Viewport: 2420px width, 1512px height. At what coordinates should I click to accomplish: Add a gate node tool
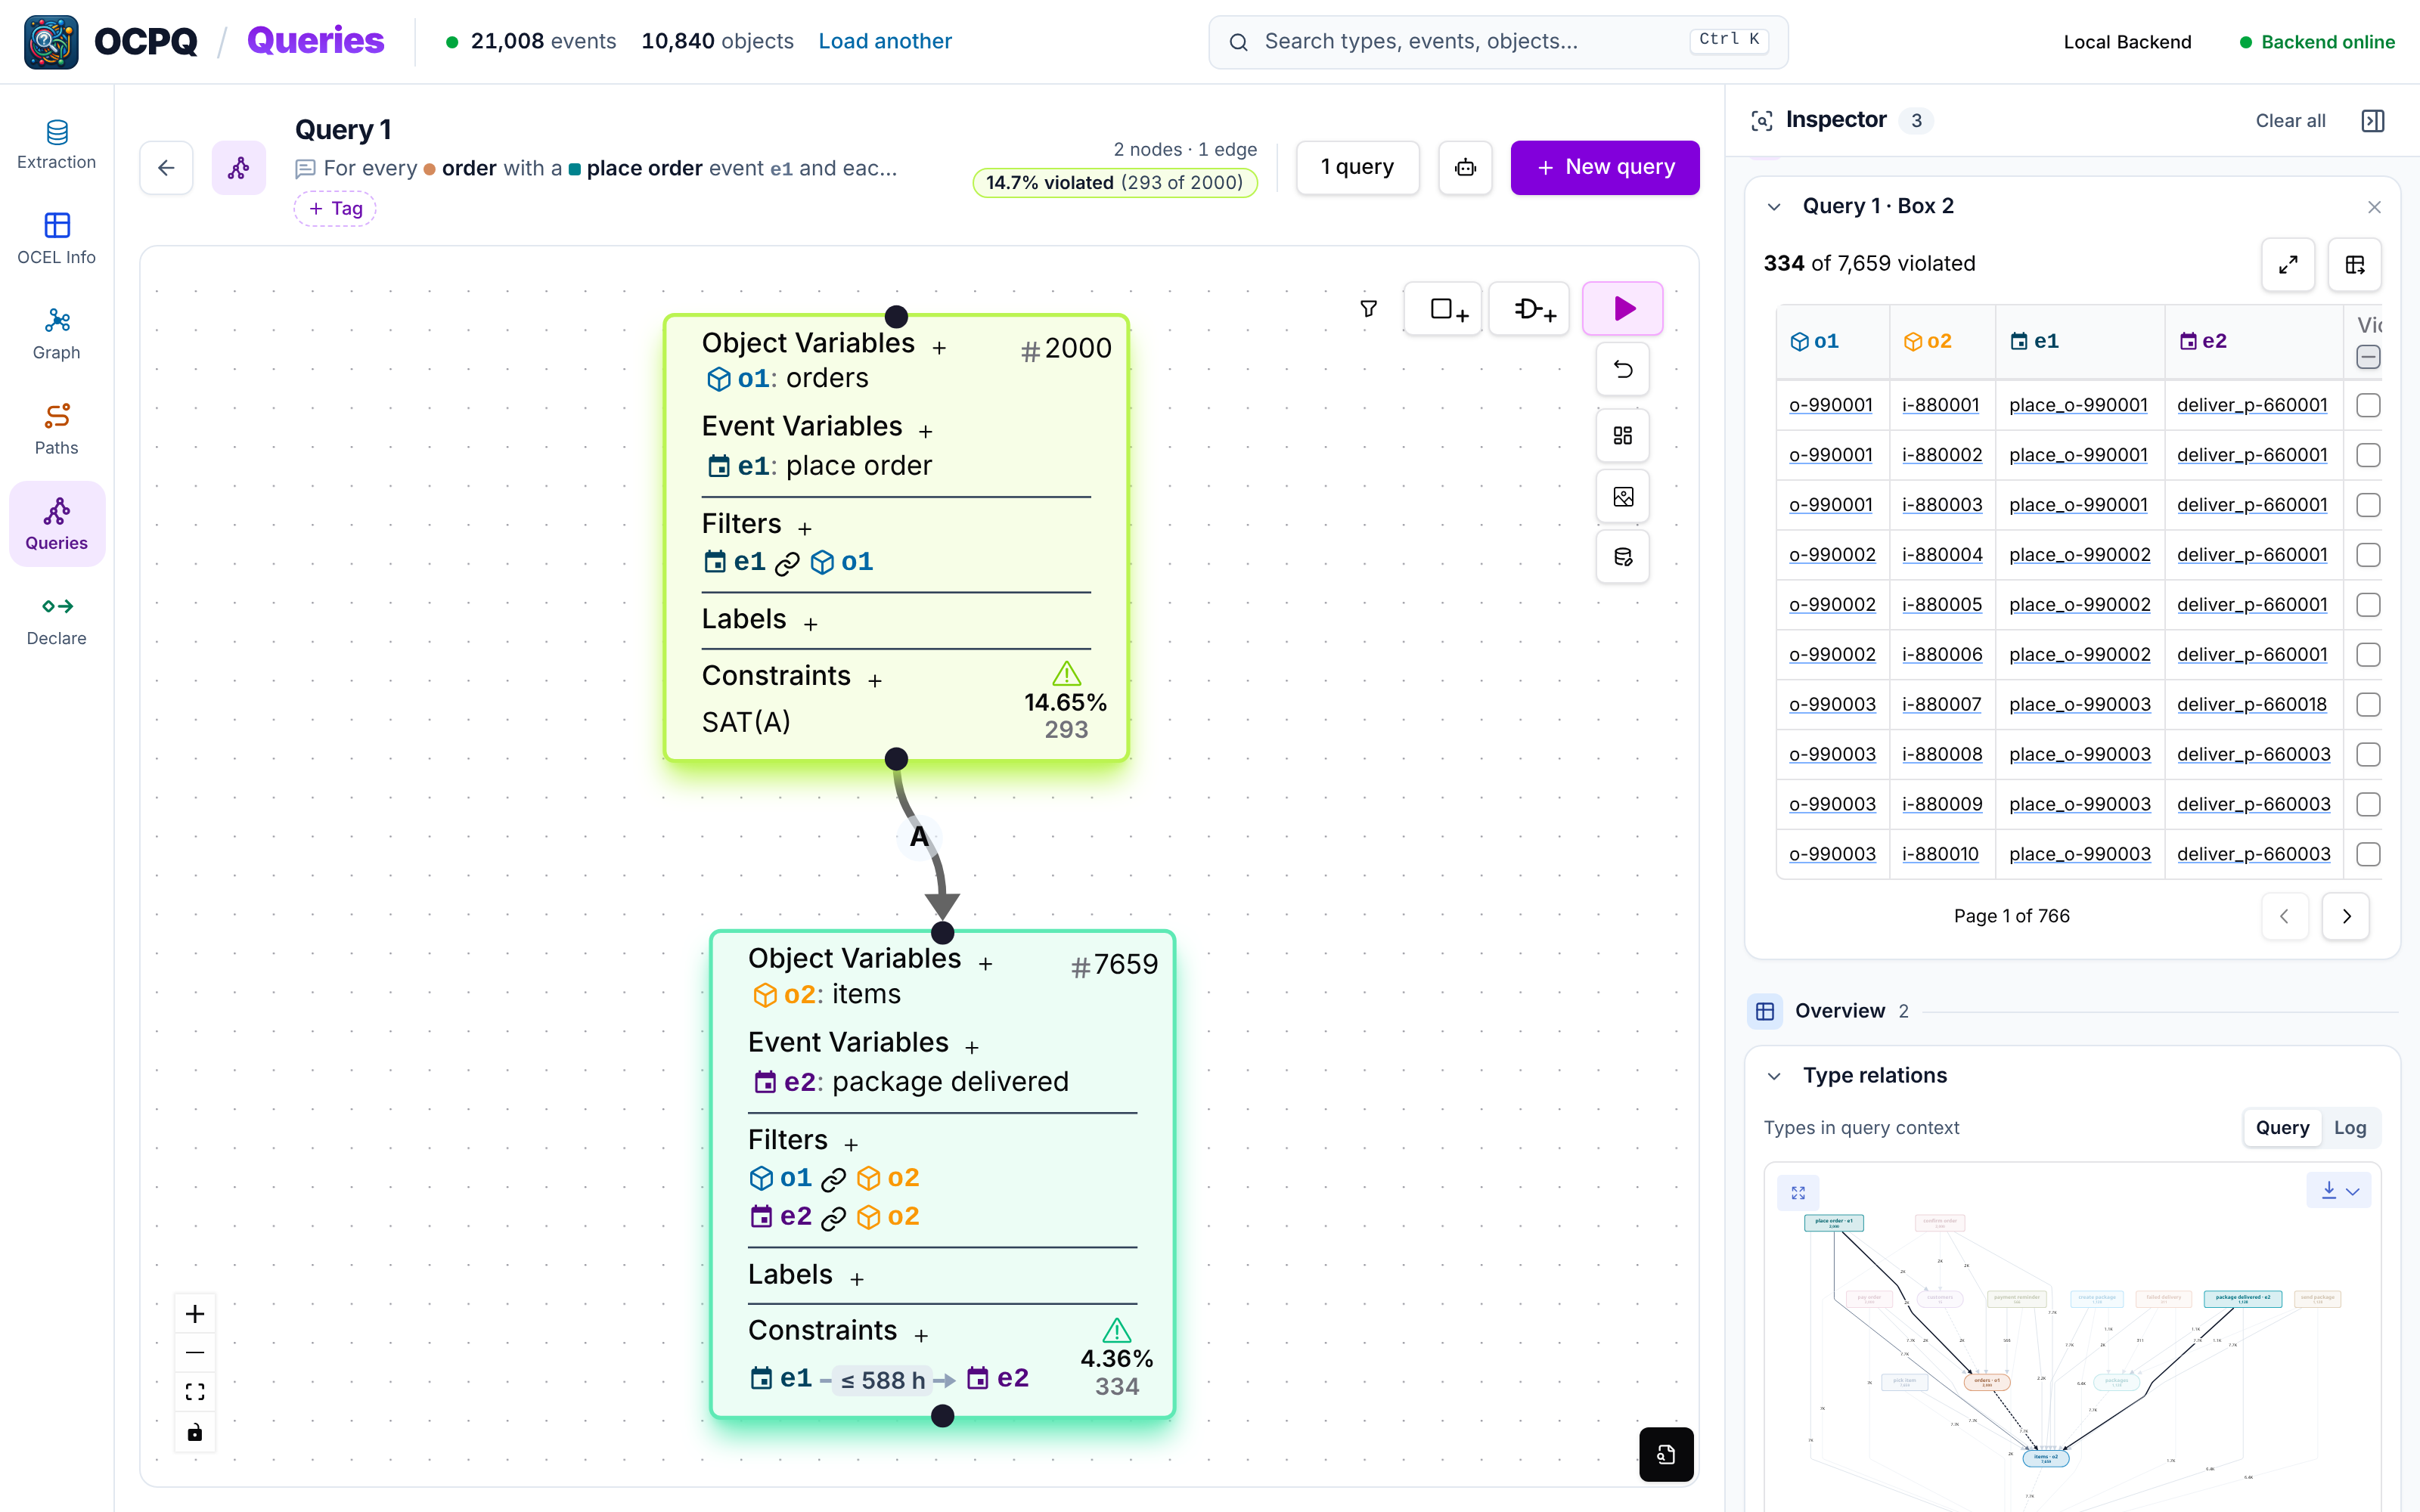point(1530,309)
